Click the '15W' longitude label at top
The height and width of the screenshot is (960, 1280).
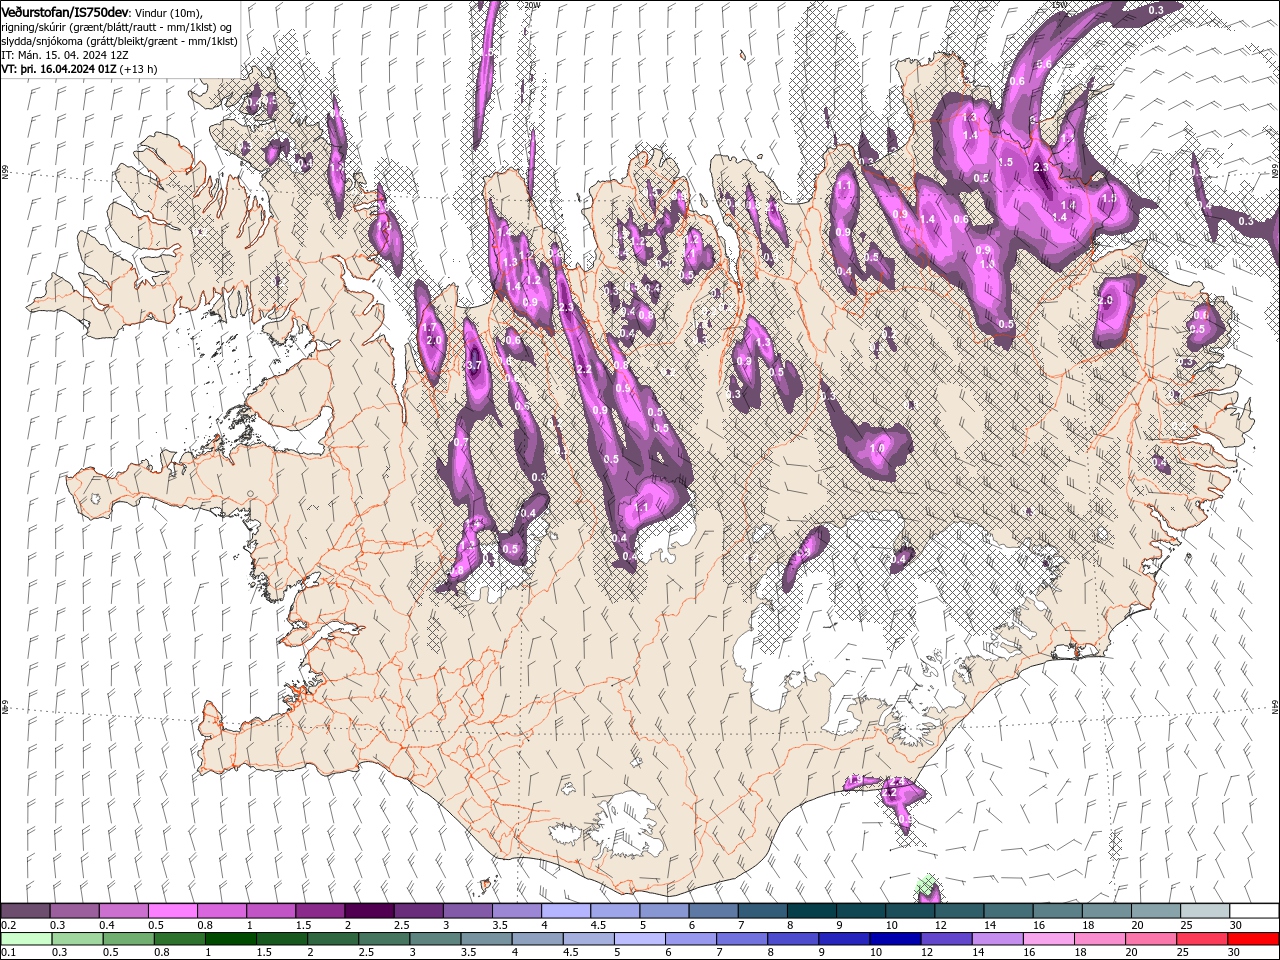click(1059, 5)
